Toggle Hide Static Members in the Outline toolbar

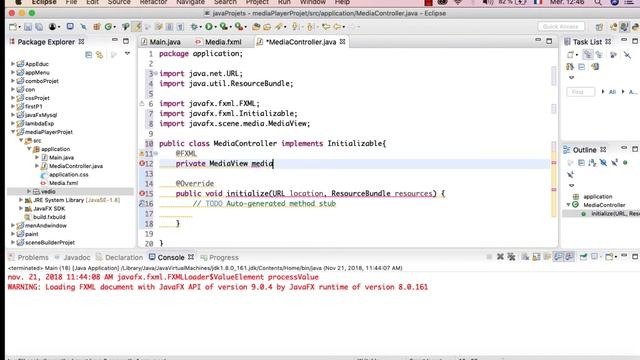tap(614, 163)
